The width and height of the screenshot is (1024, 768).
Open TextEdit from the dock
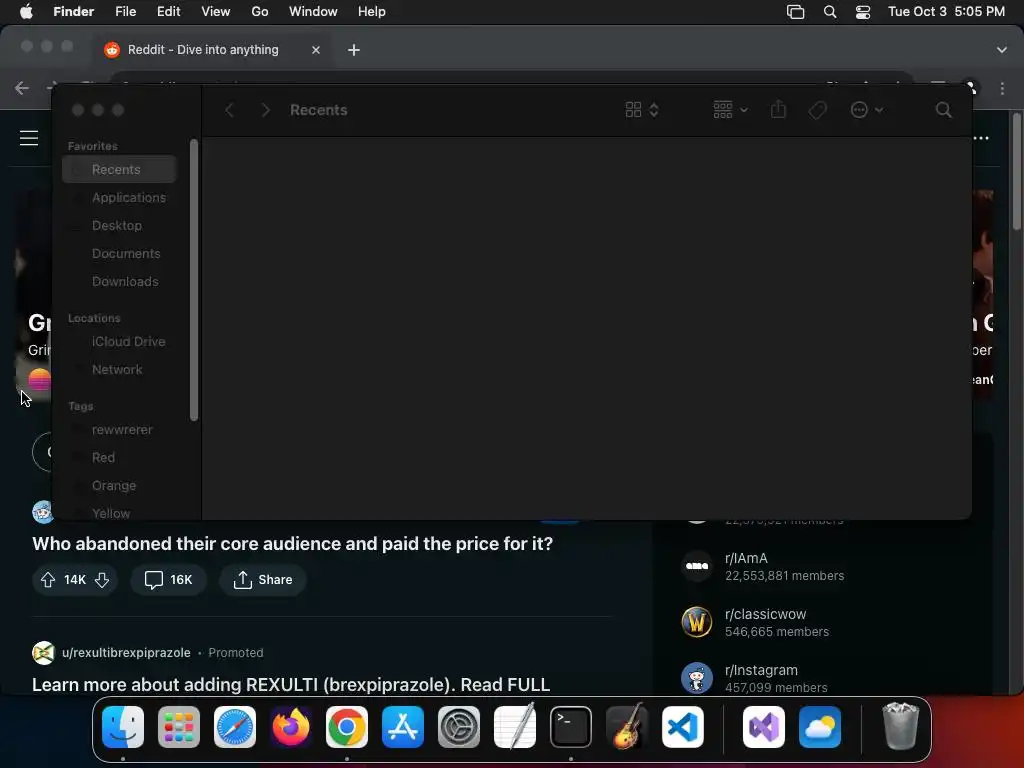coord(515,727)
